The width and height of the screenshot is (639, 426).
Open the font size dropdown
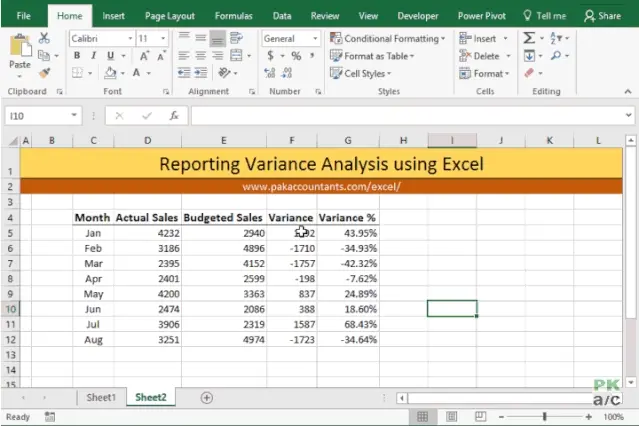pos(163,39)
